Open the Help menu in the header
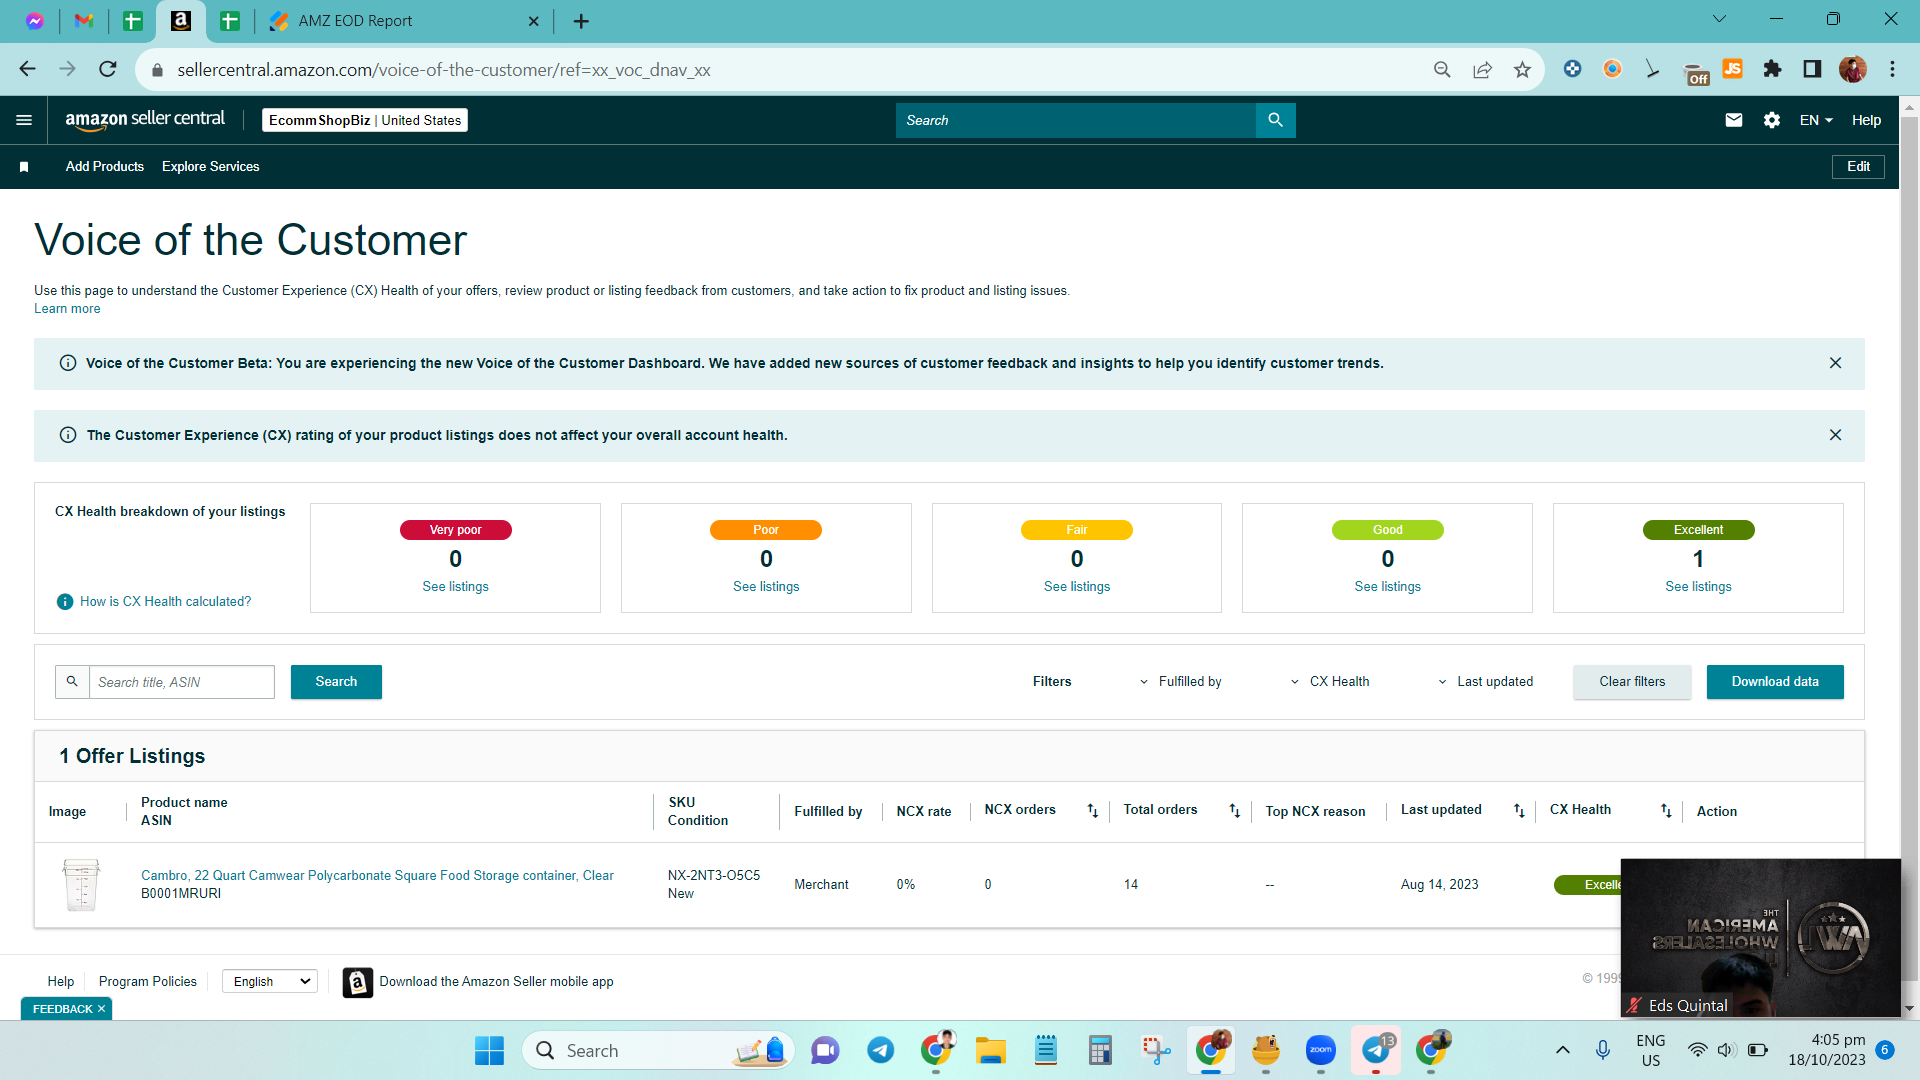 pyautogui.click(x=1866, y=120)
